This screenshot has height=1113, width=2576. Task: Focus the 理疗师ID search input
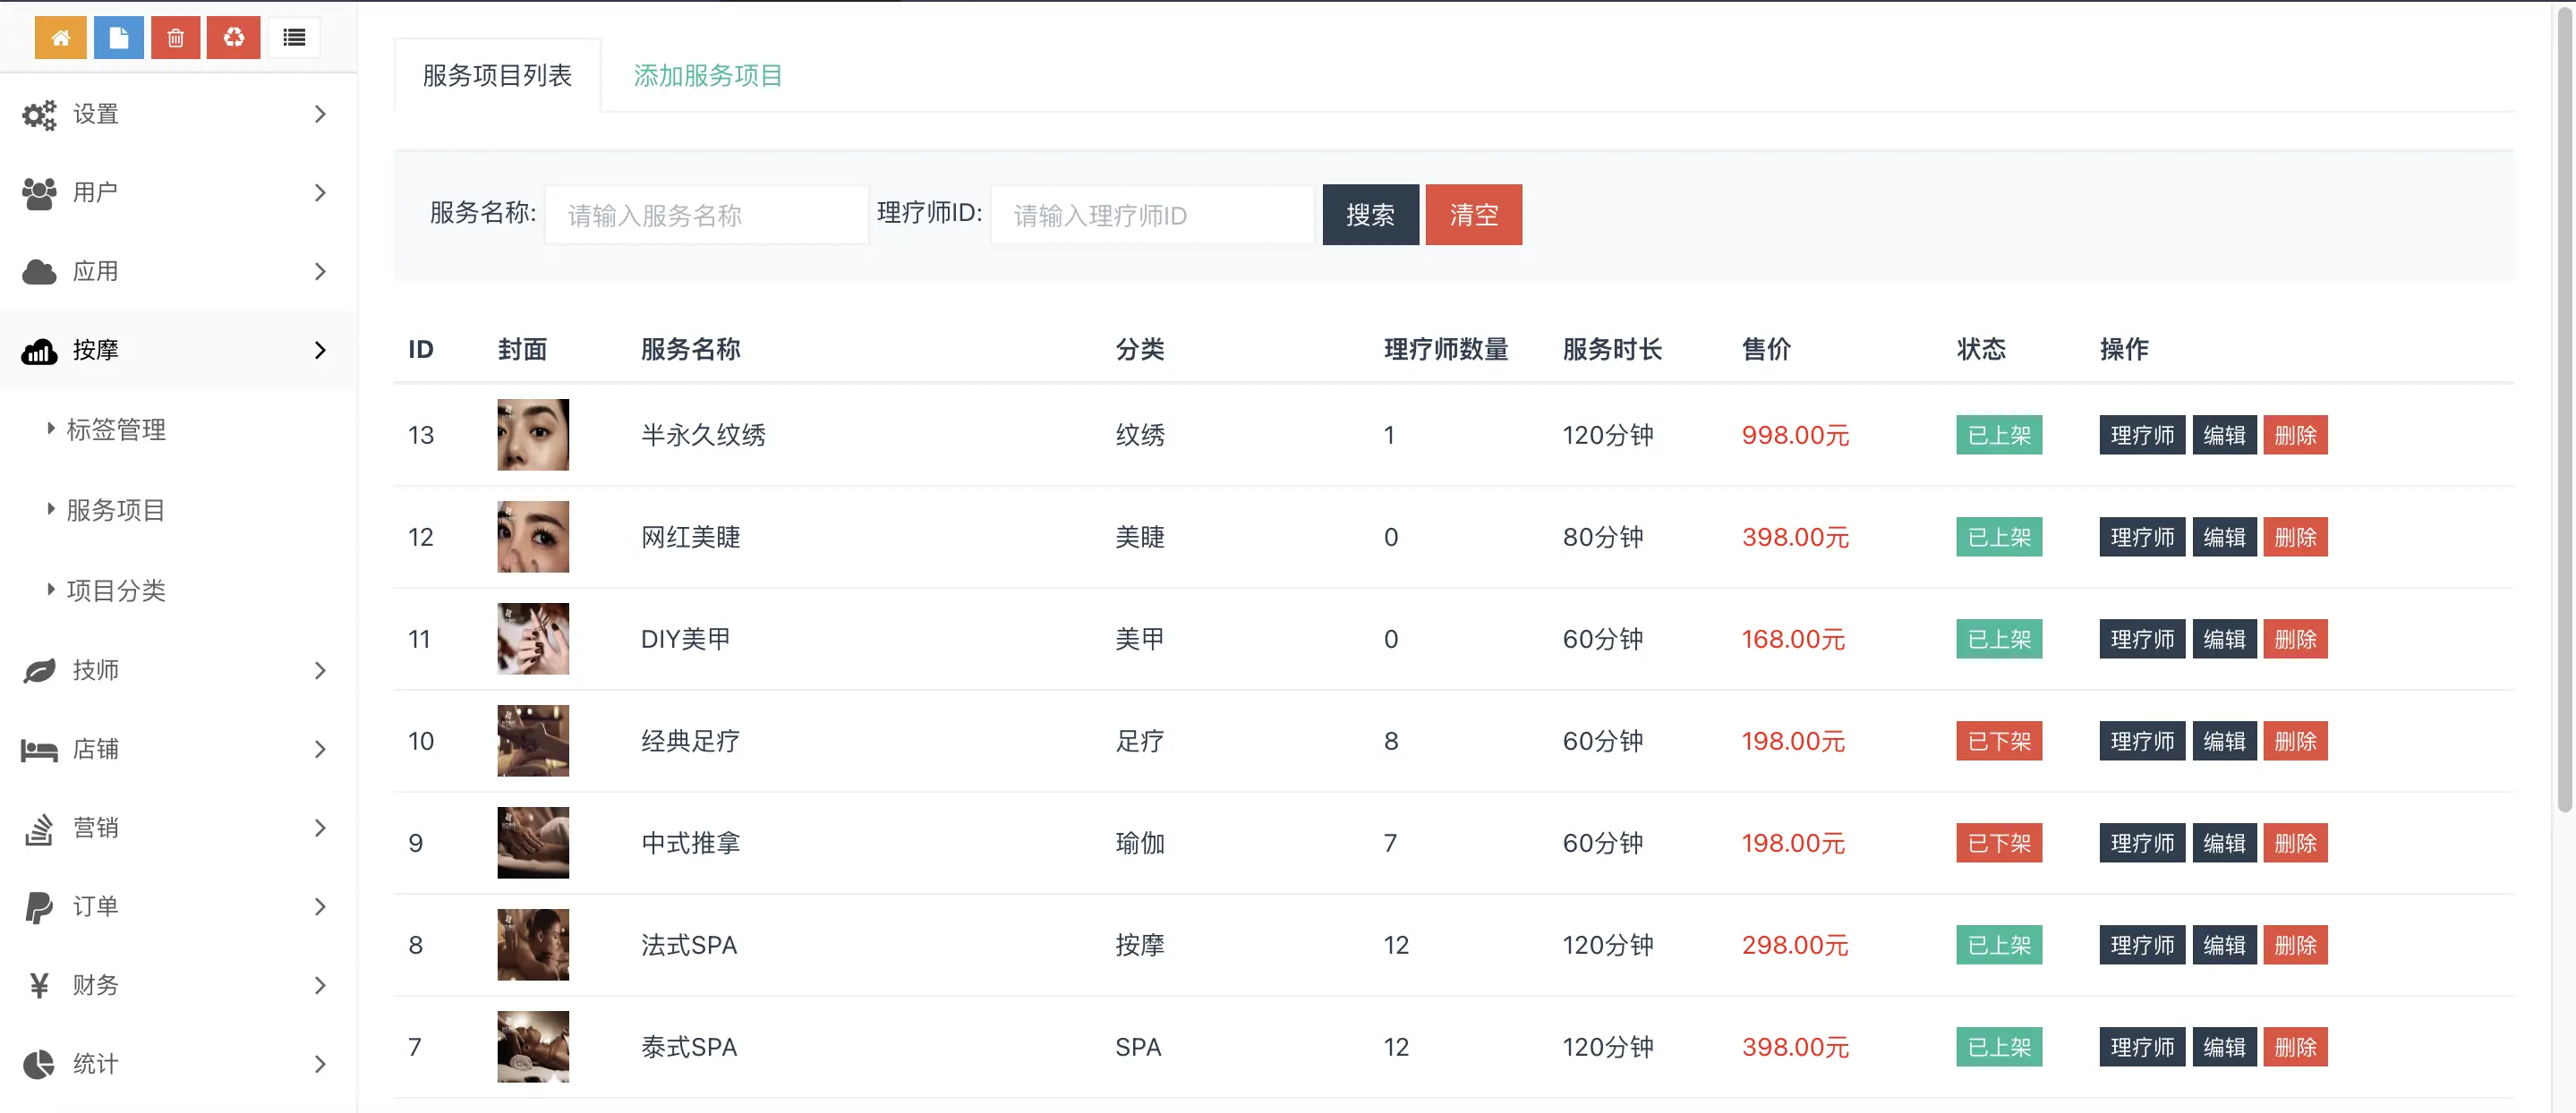click(1152, 214)
